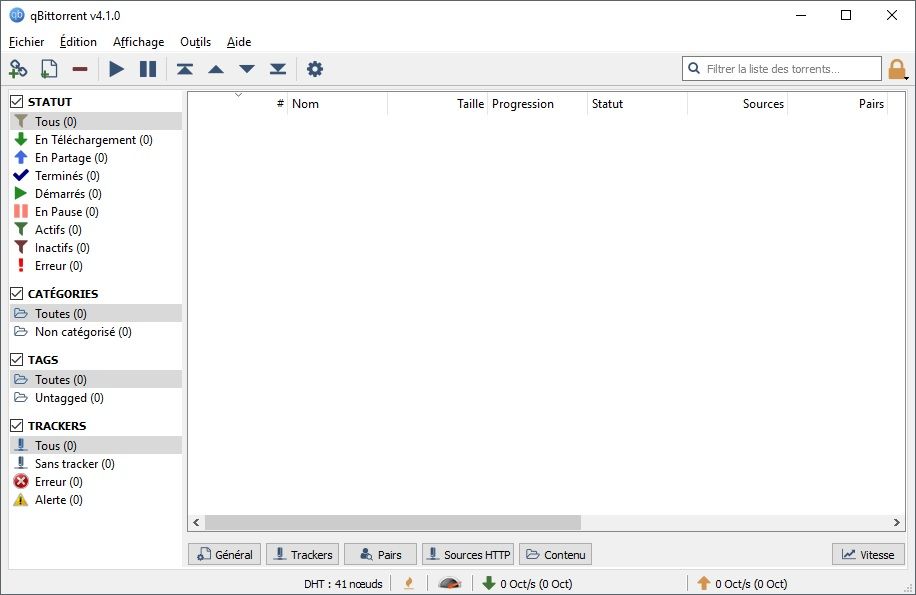
Task: Open the Vitesse speed graph
Action: (868, 554)
